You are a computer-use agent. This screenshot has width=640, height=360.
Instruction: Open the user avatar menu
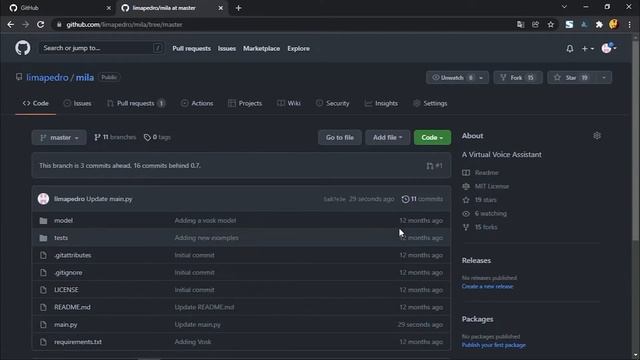pos(609,48)
